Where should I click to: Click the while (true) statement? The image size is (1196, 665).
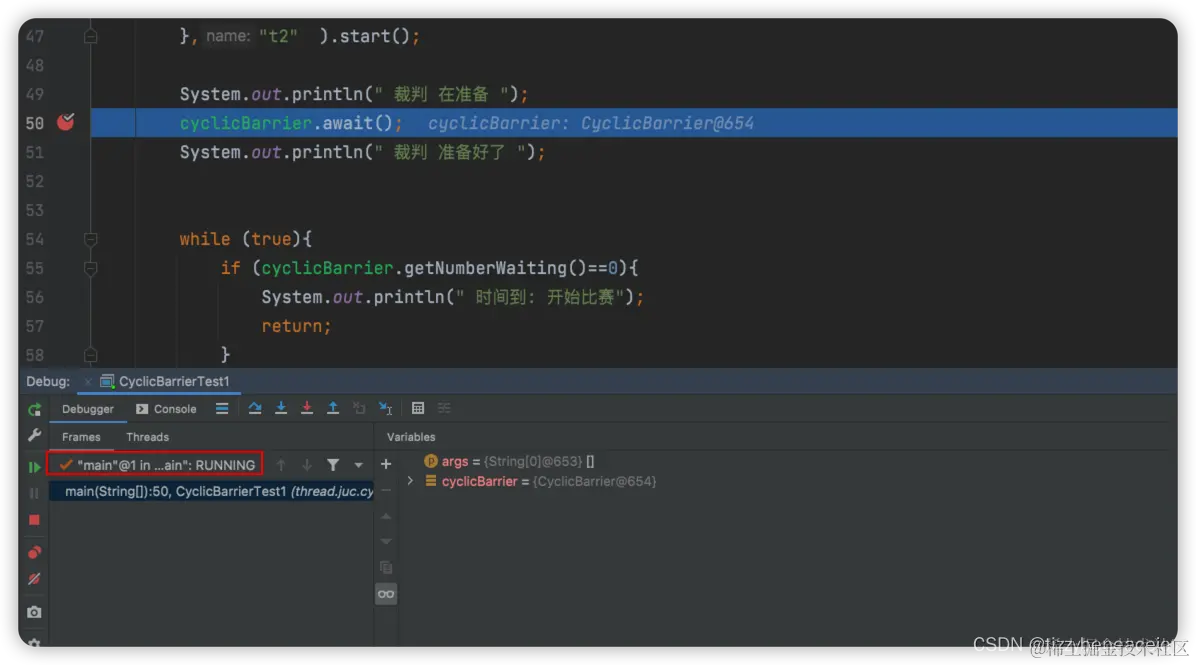(x=246, y=239)
